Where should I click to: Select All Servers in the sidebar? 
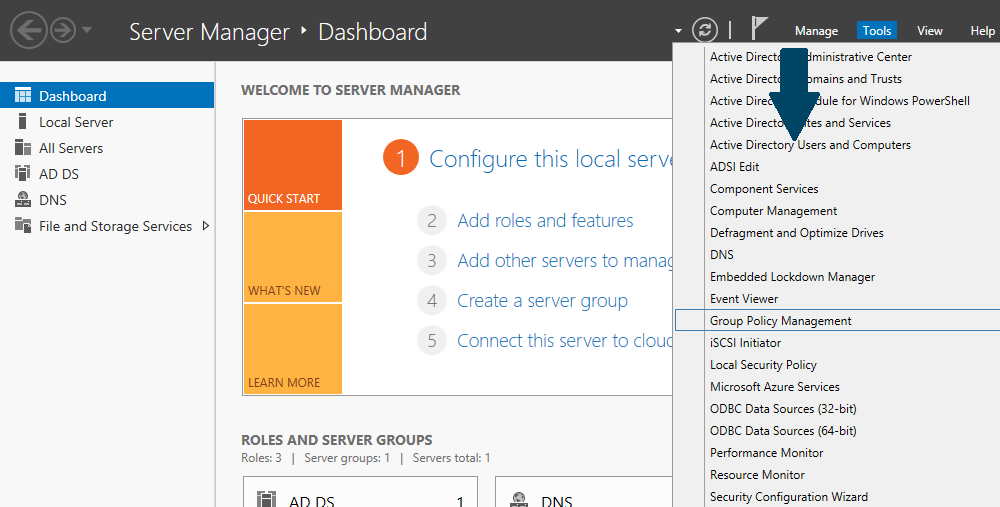coord(71,148)
